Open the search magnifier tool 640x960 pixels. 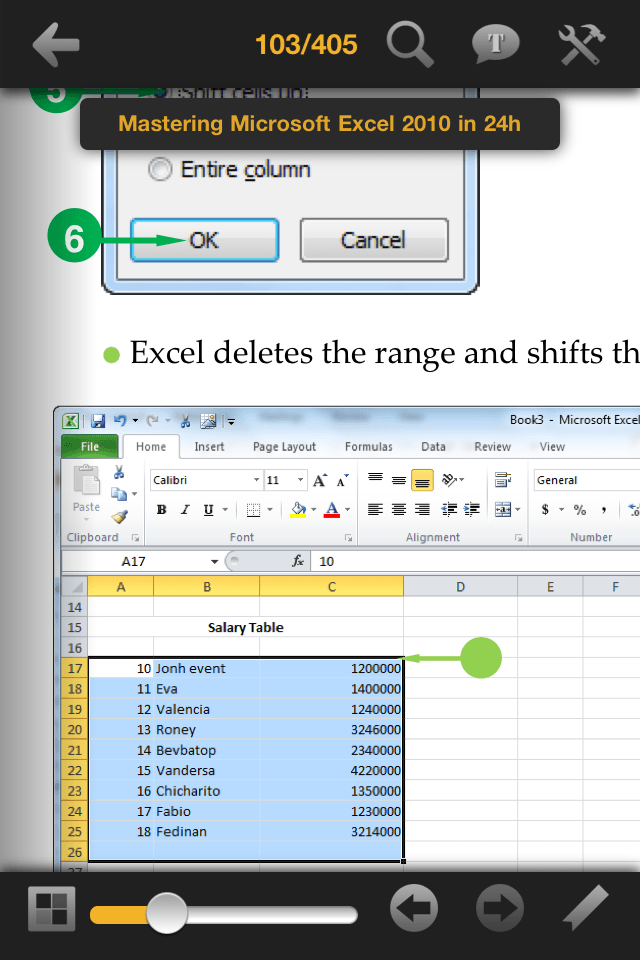coord(410,44)
